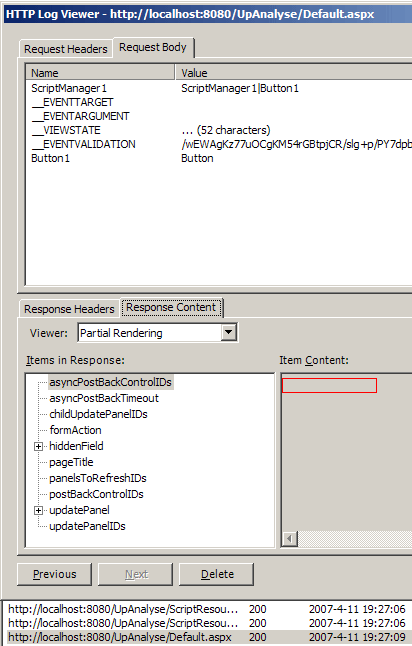This screenshot has height=646, width=412.
Task: Click the Name column header
Action: point(100,73)
